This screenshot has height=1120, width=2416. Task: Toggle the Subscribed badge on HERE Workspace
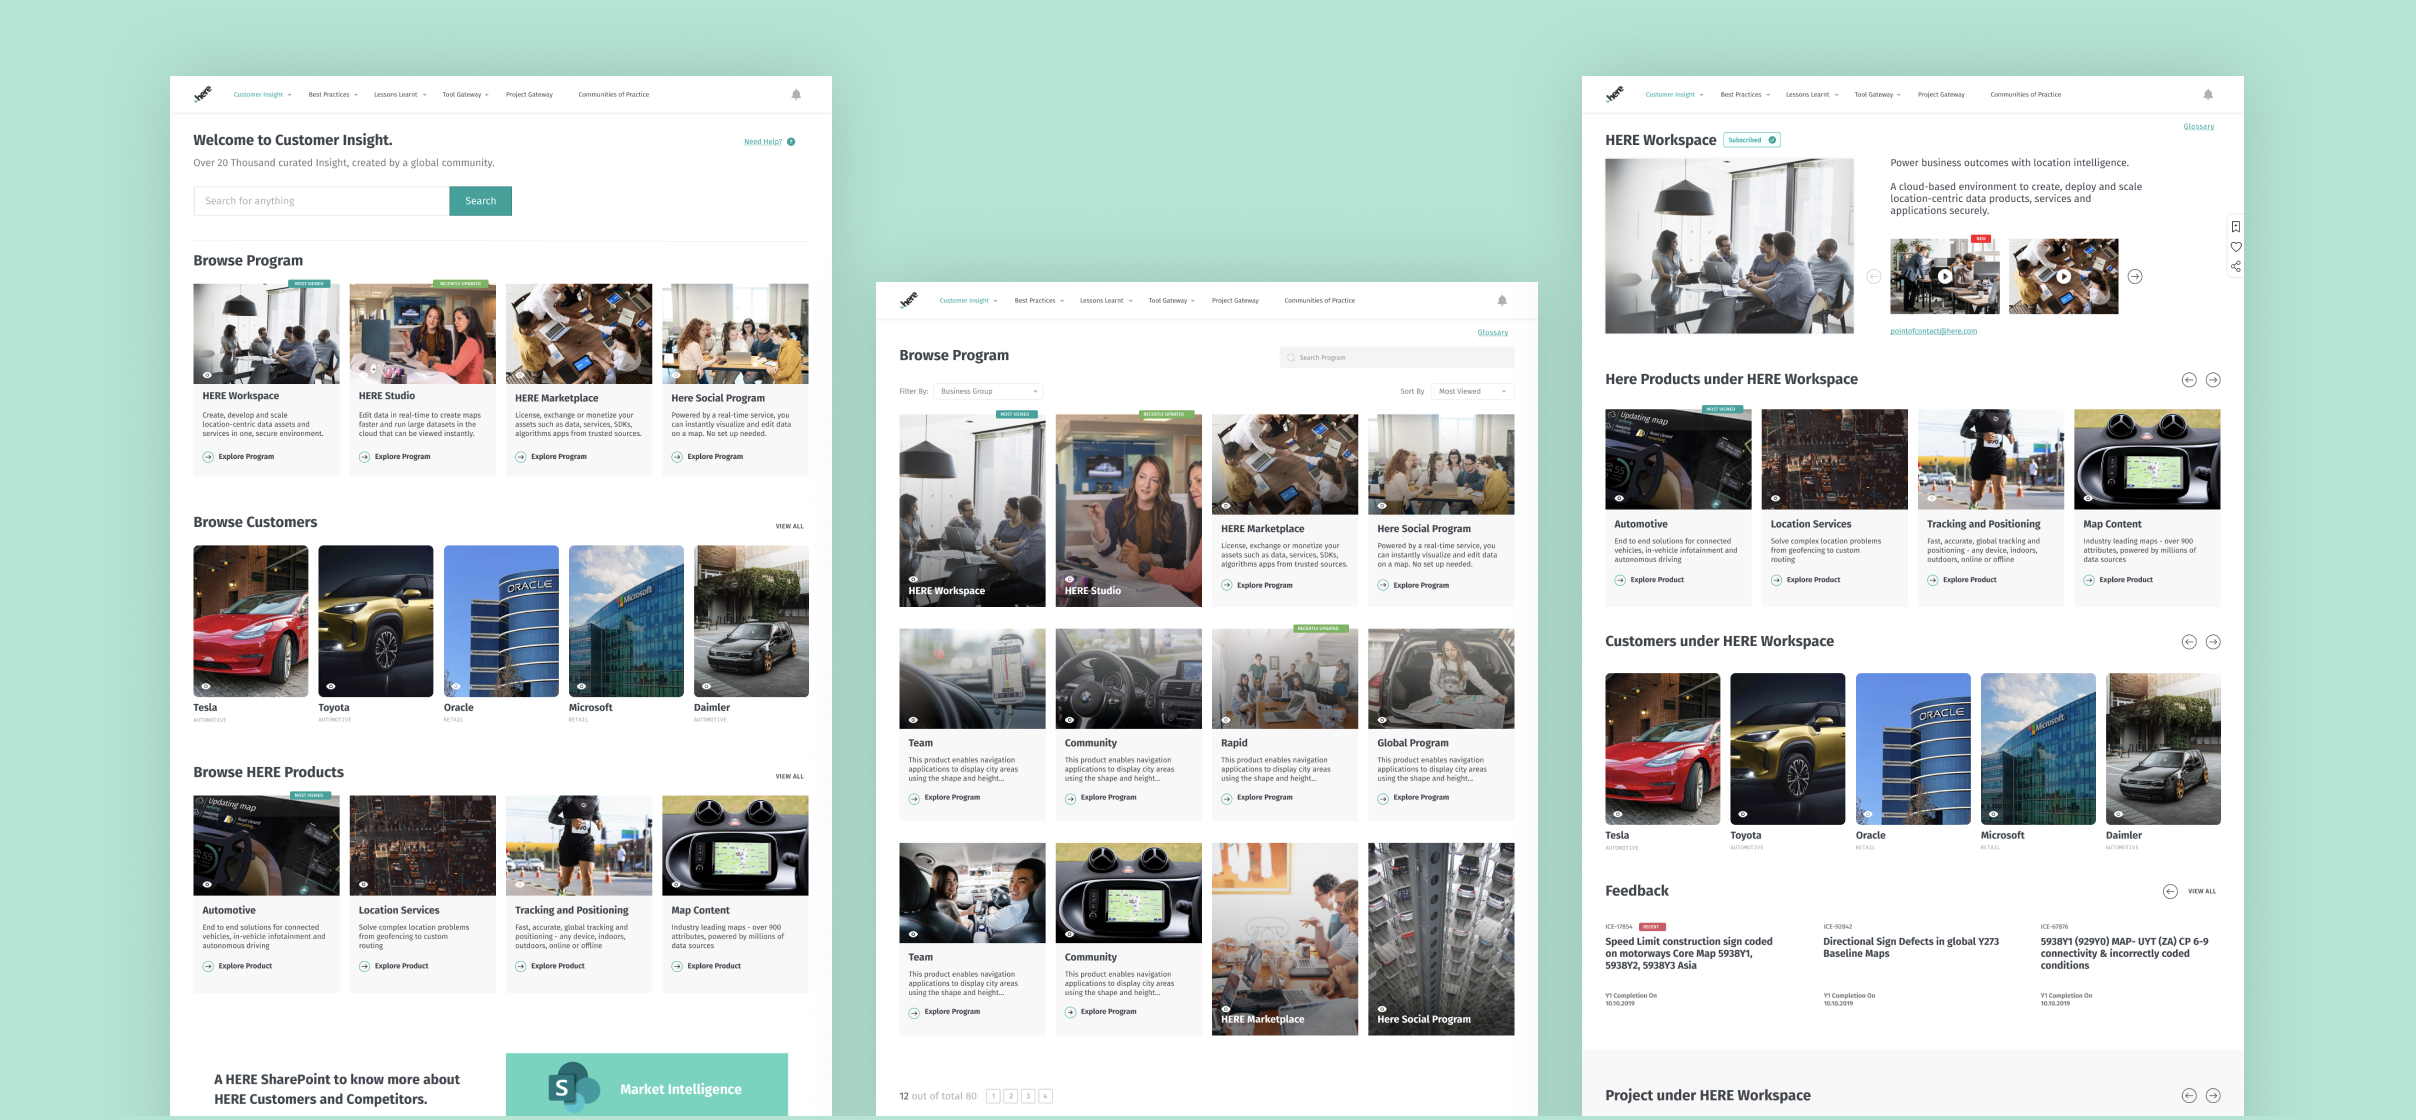tap(1752, 140)
